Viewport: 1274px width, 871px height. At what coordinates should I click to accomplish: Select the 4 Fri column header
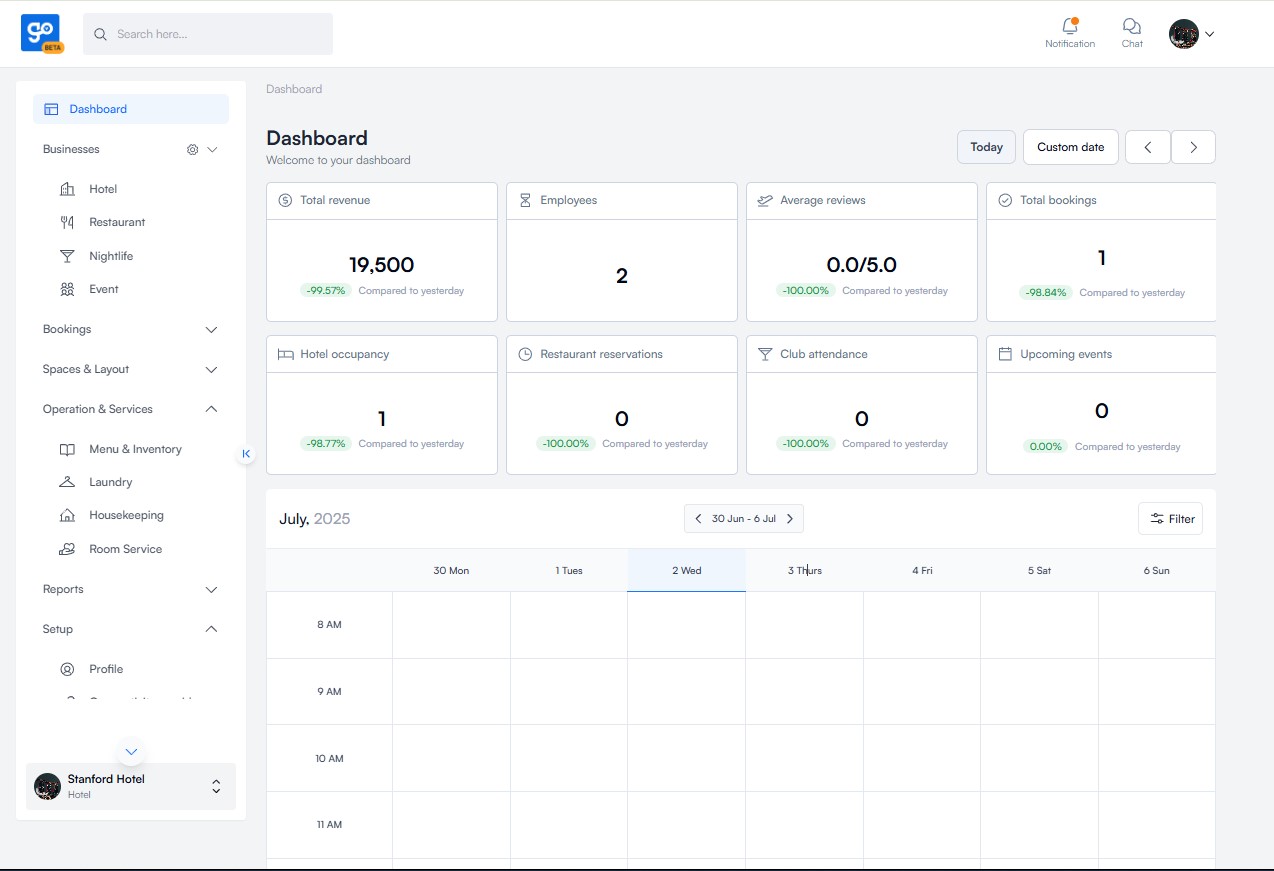(x=922, y=570)
